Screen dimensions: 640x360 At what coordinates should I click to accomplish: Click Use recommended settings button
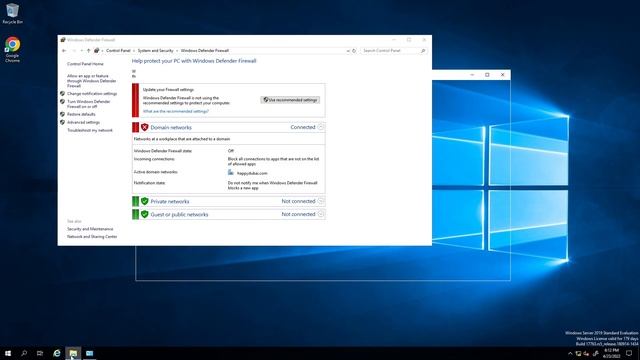(290, 100)
